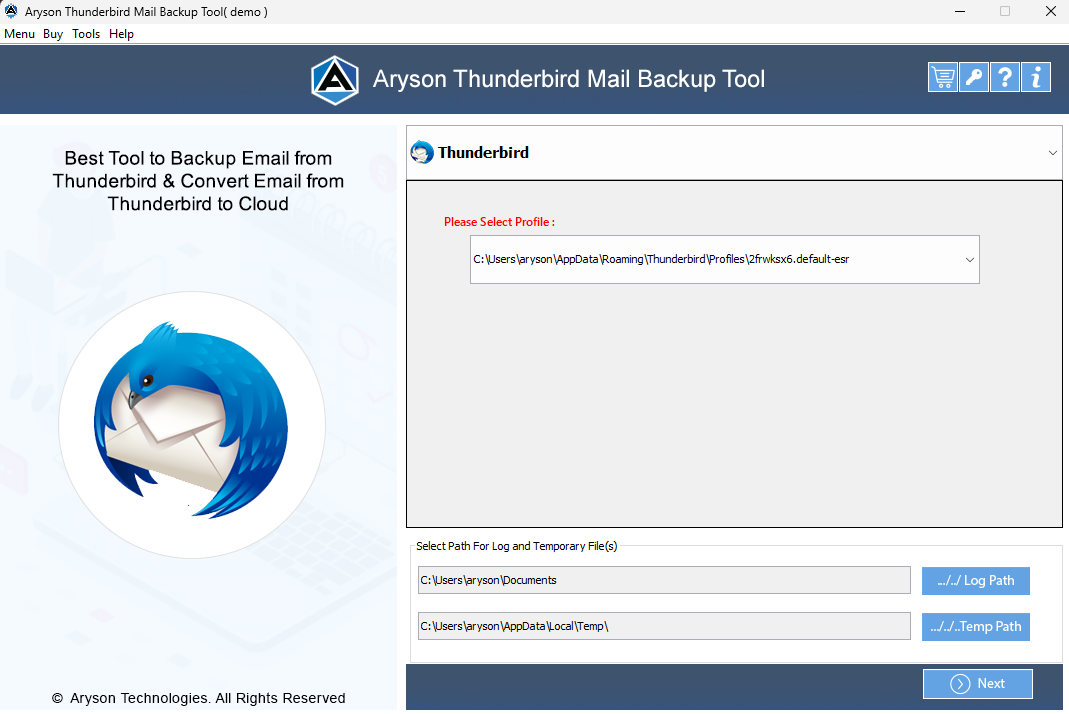Click the question mark help icon
The image size is (1069, 714).
(x=1005, y=78)
